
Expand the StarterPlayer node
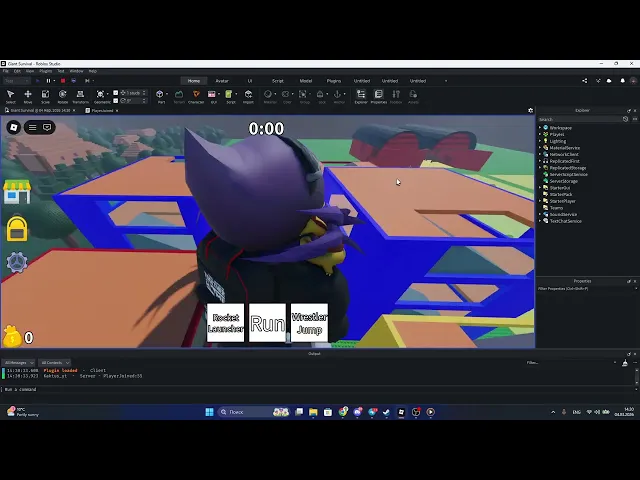(540, 201)
